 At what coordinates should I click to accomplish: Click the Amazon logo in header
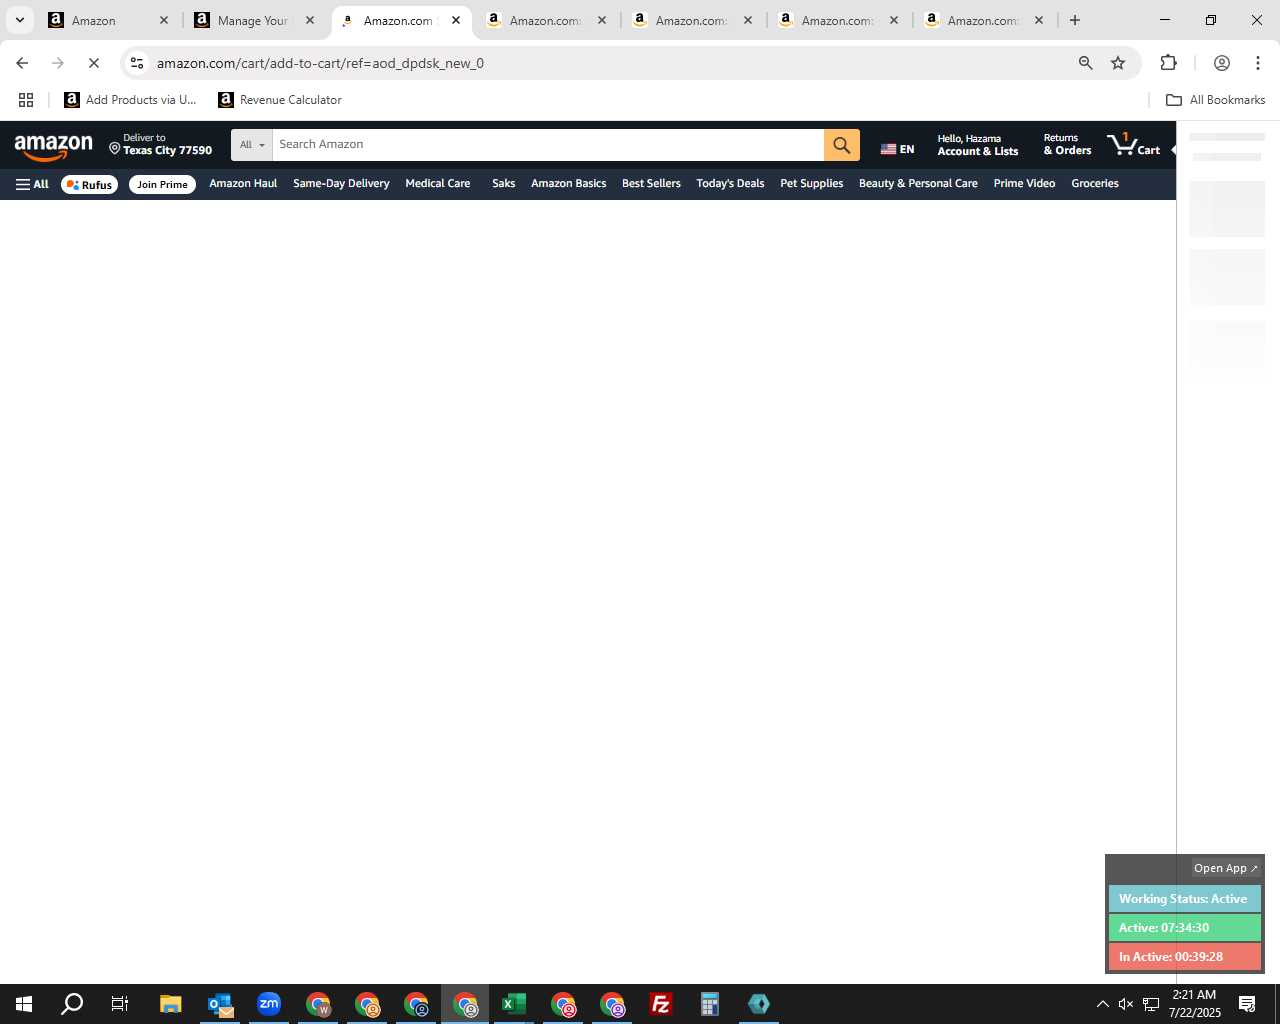pos(53,147)
